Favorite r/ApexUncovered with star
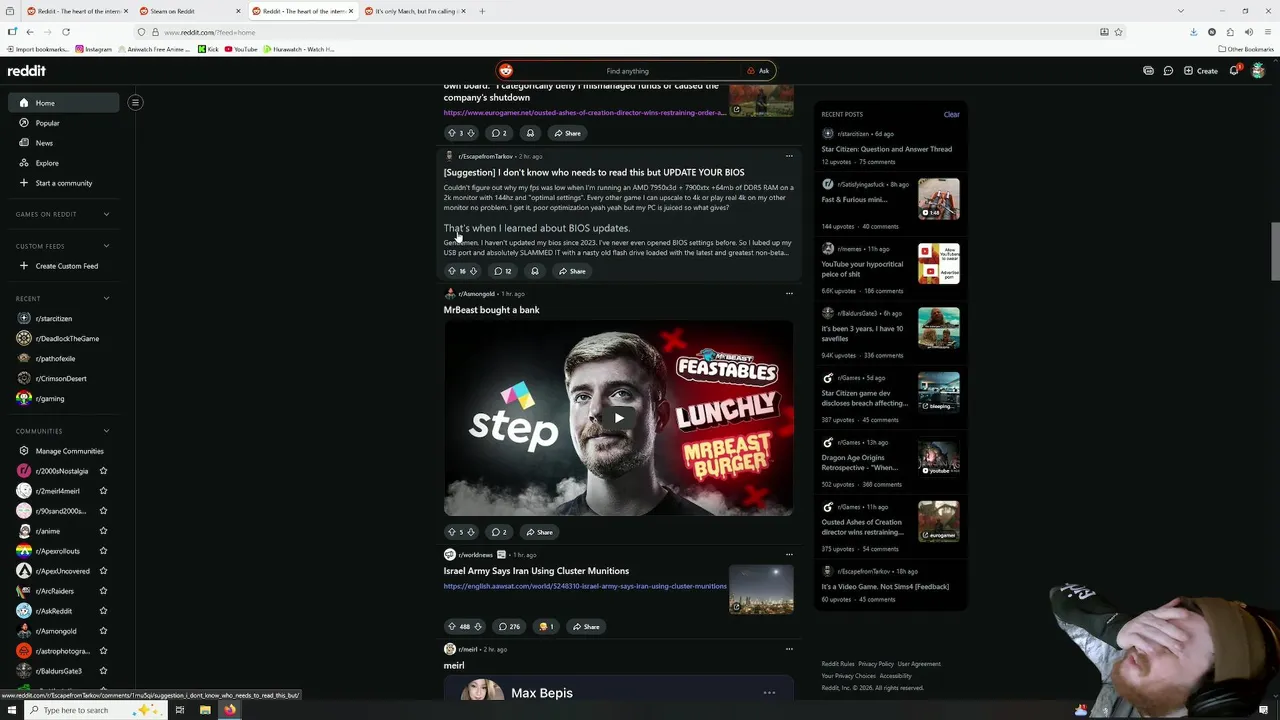 pos(103,571)
